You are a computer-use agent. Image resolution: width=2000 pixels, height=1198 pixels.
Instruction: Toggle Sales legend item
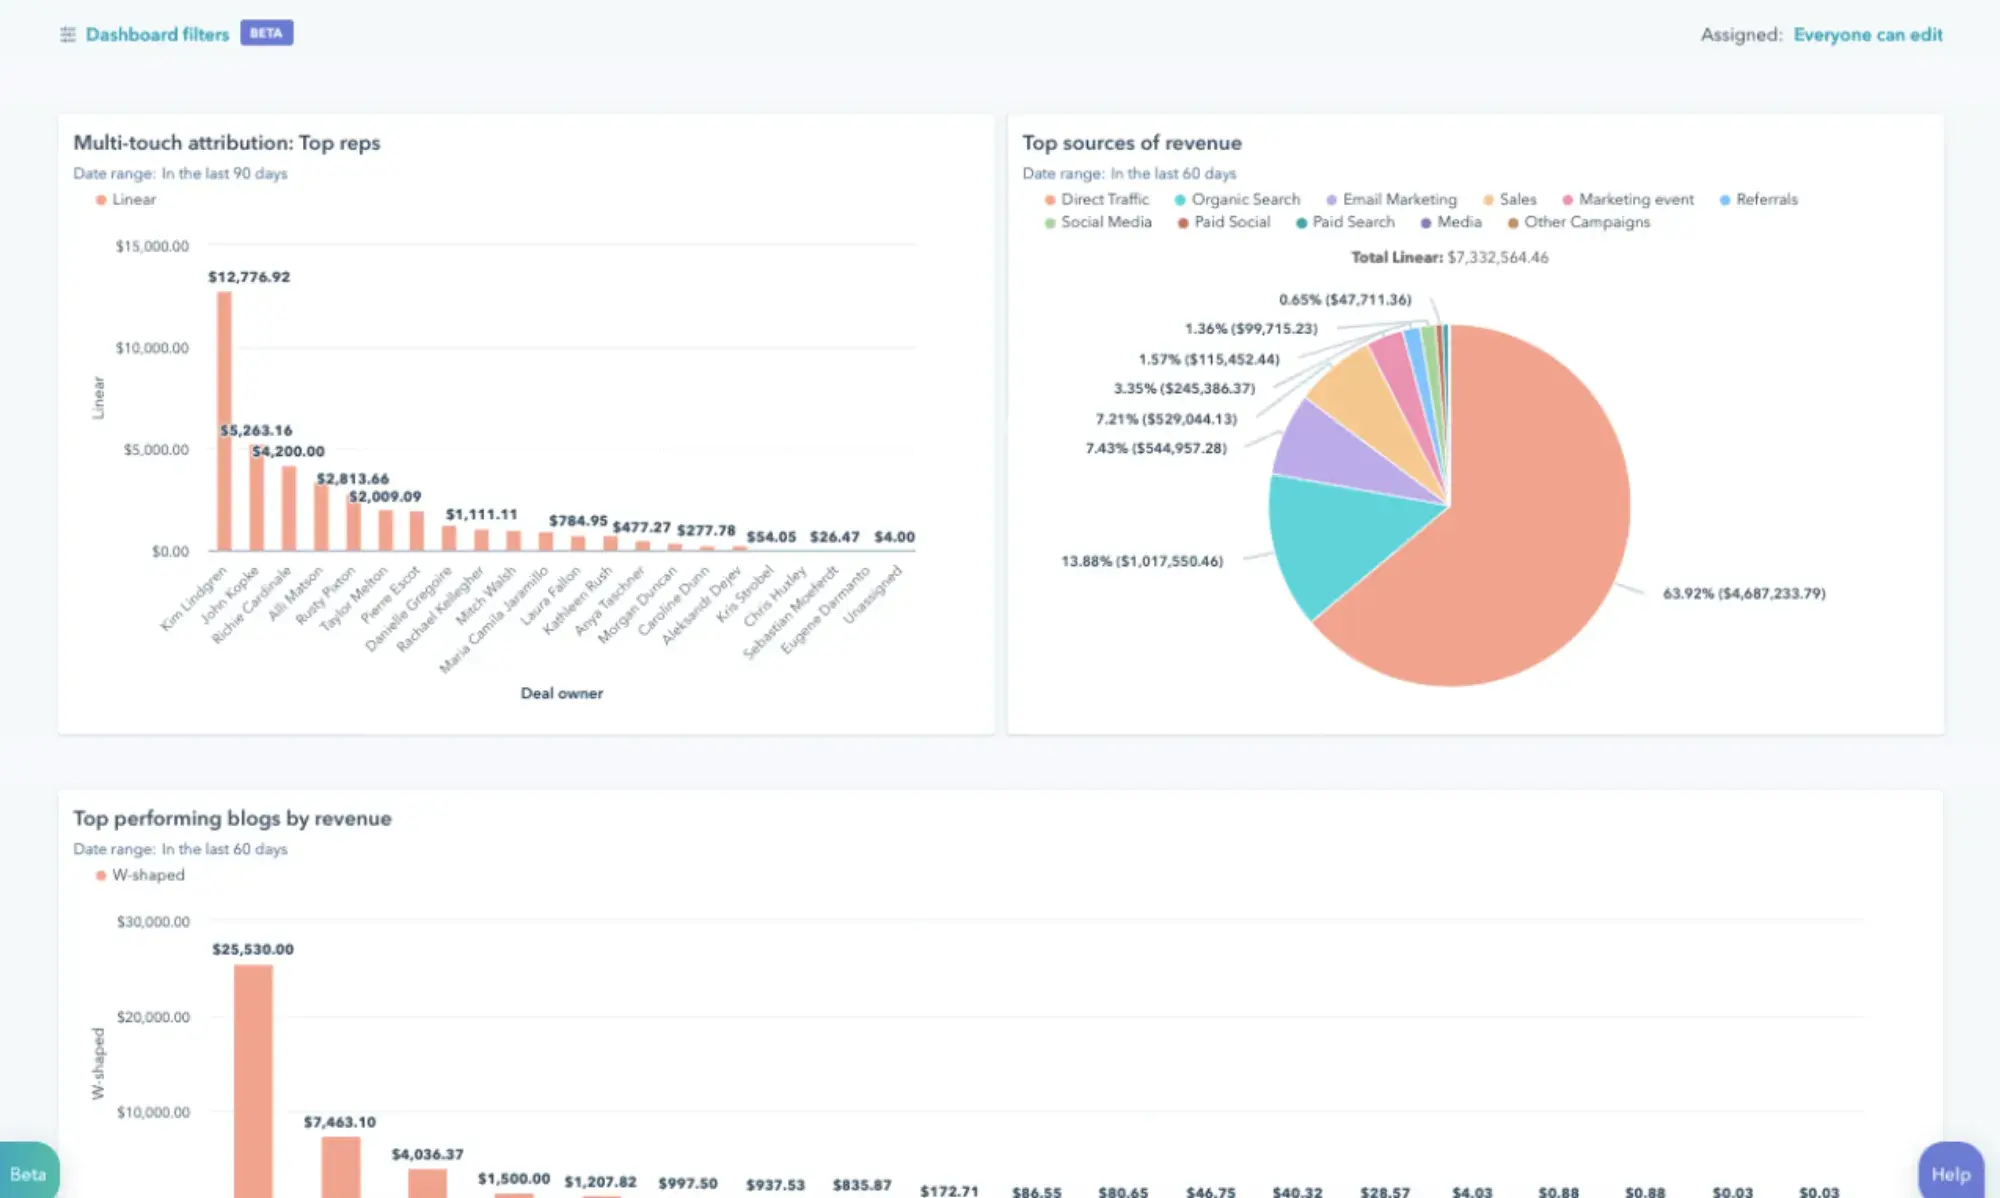(x=1510, y=199)
